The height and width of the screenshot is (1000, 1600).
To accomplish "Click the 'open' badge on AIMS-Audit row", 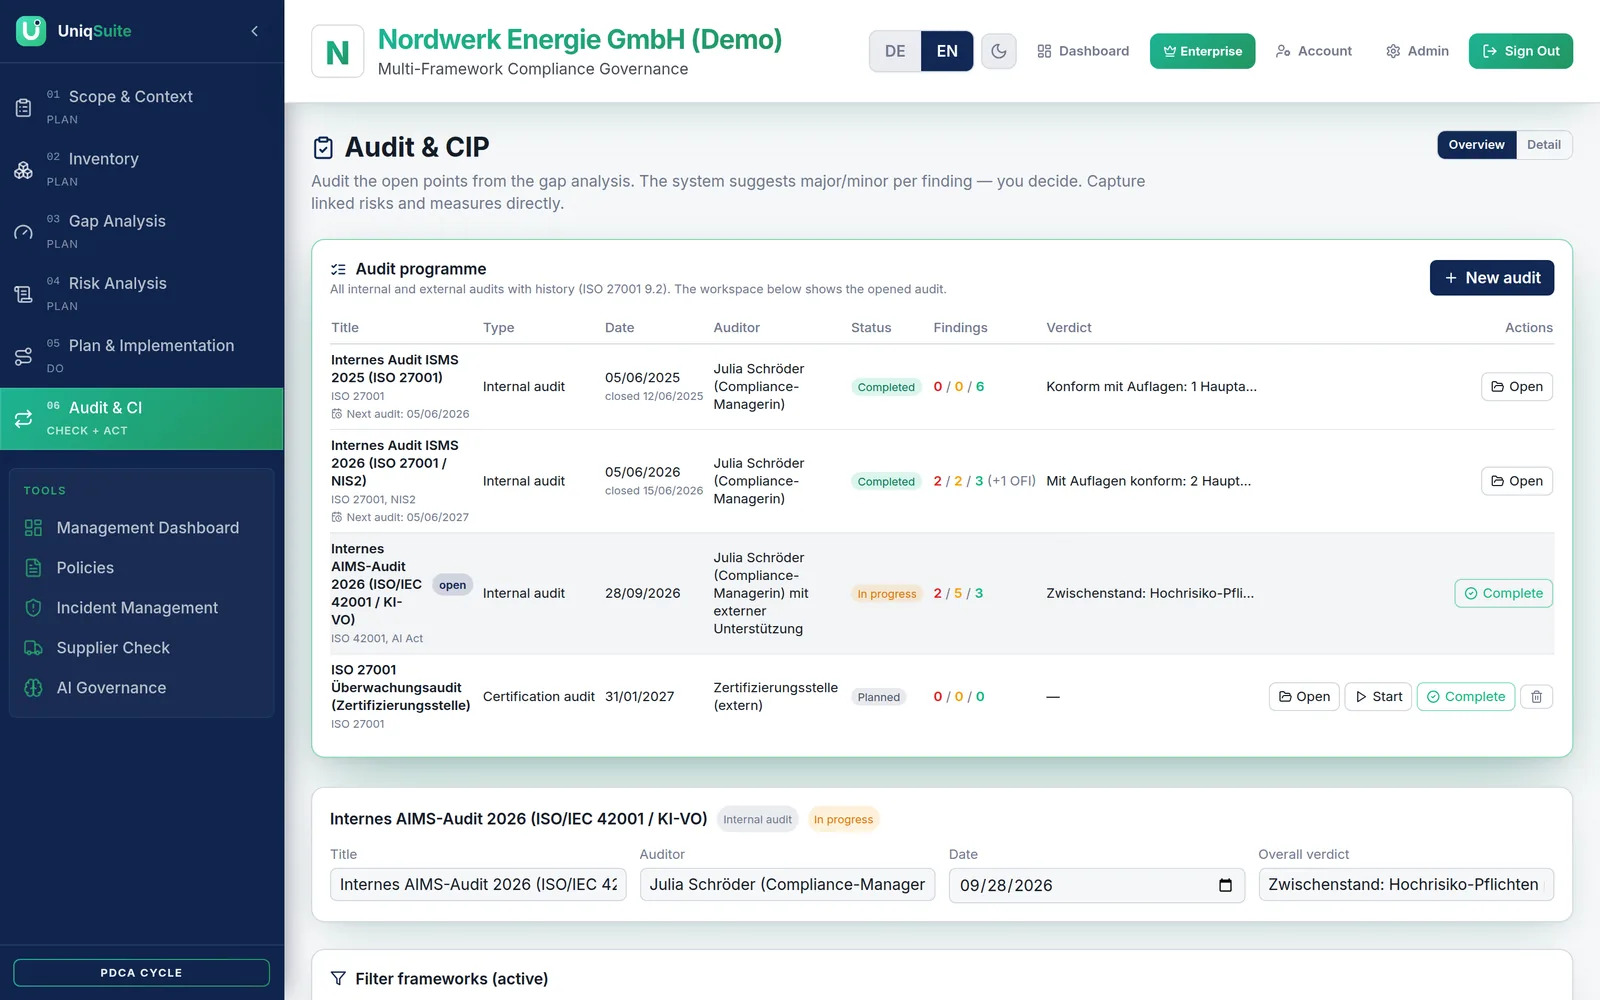I will 452,585.
